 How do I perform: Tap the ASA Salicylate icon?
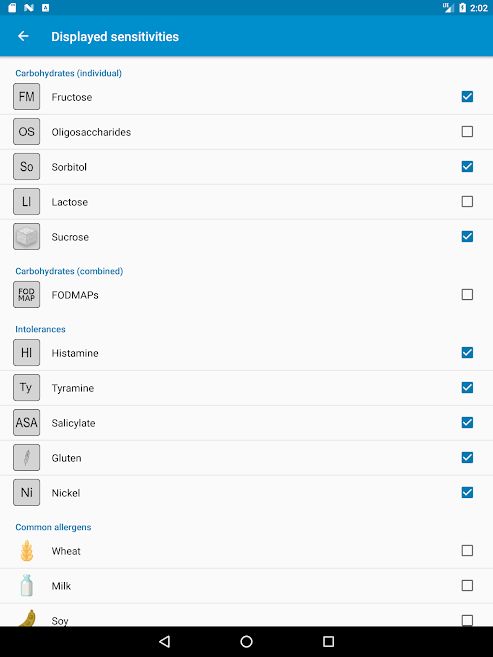(26, 422)
